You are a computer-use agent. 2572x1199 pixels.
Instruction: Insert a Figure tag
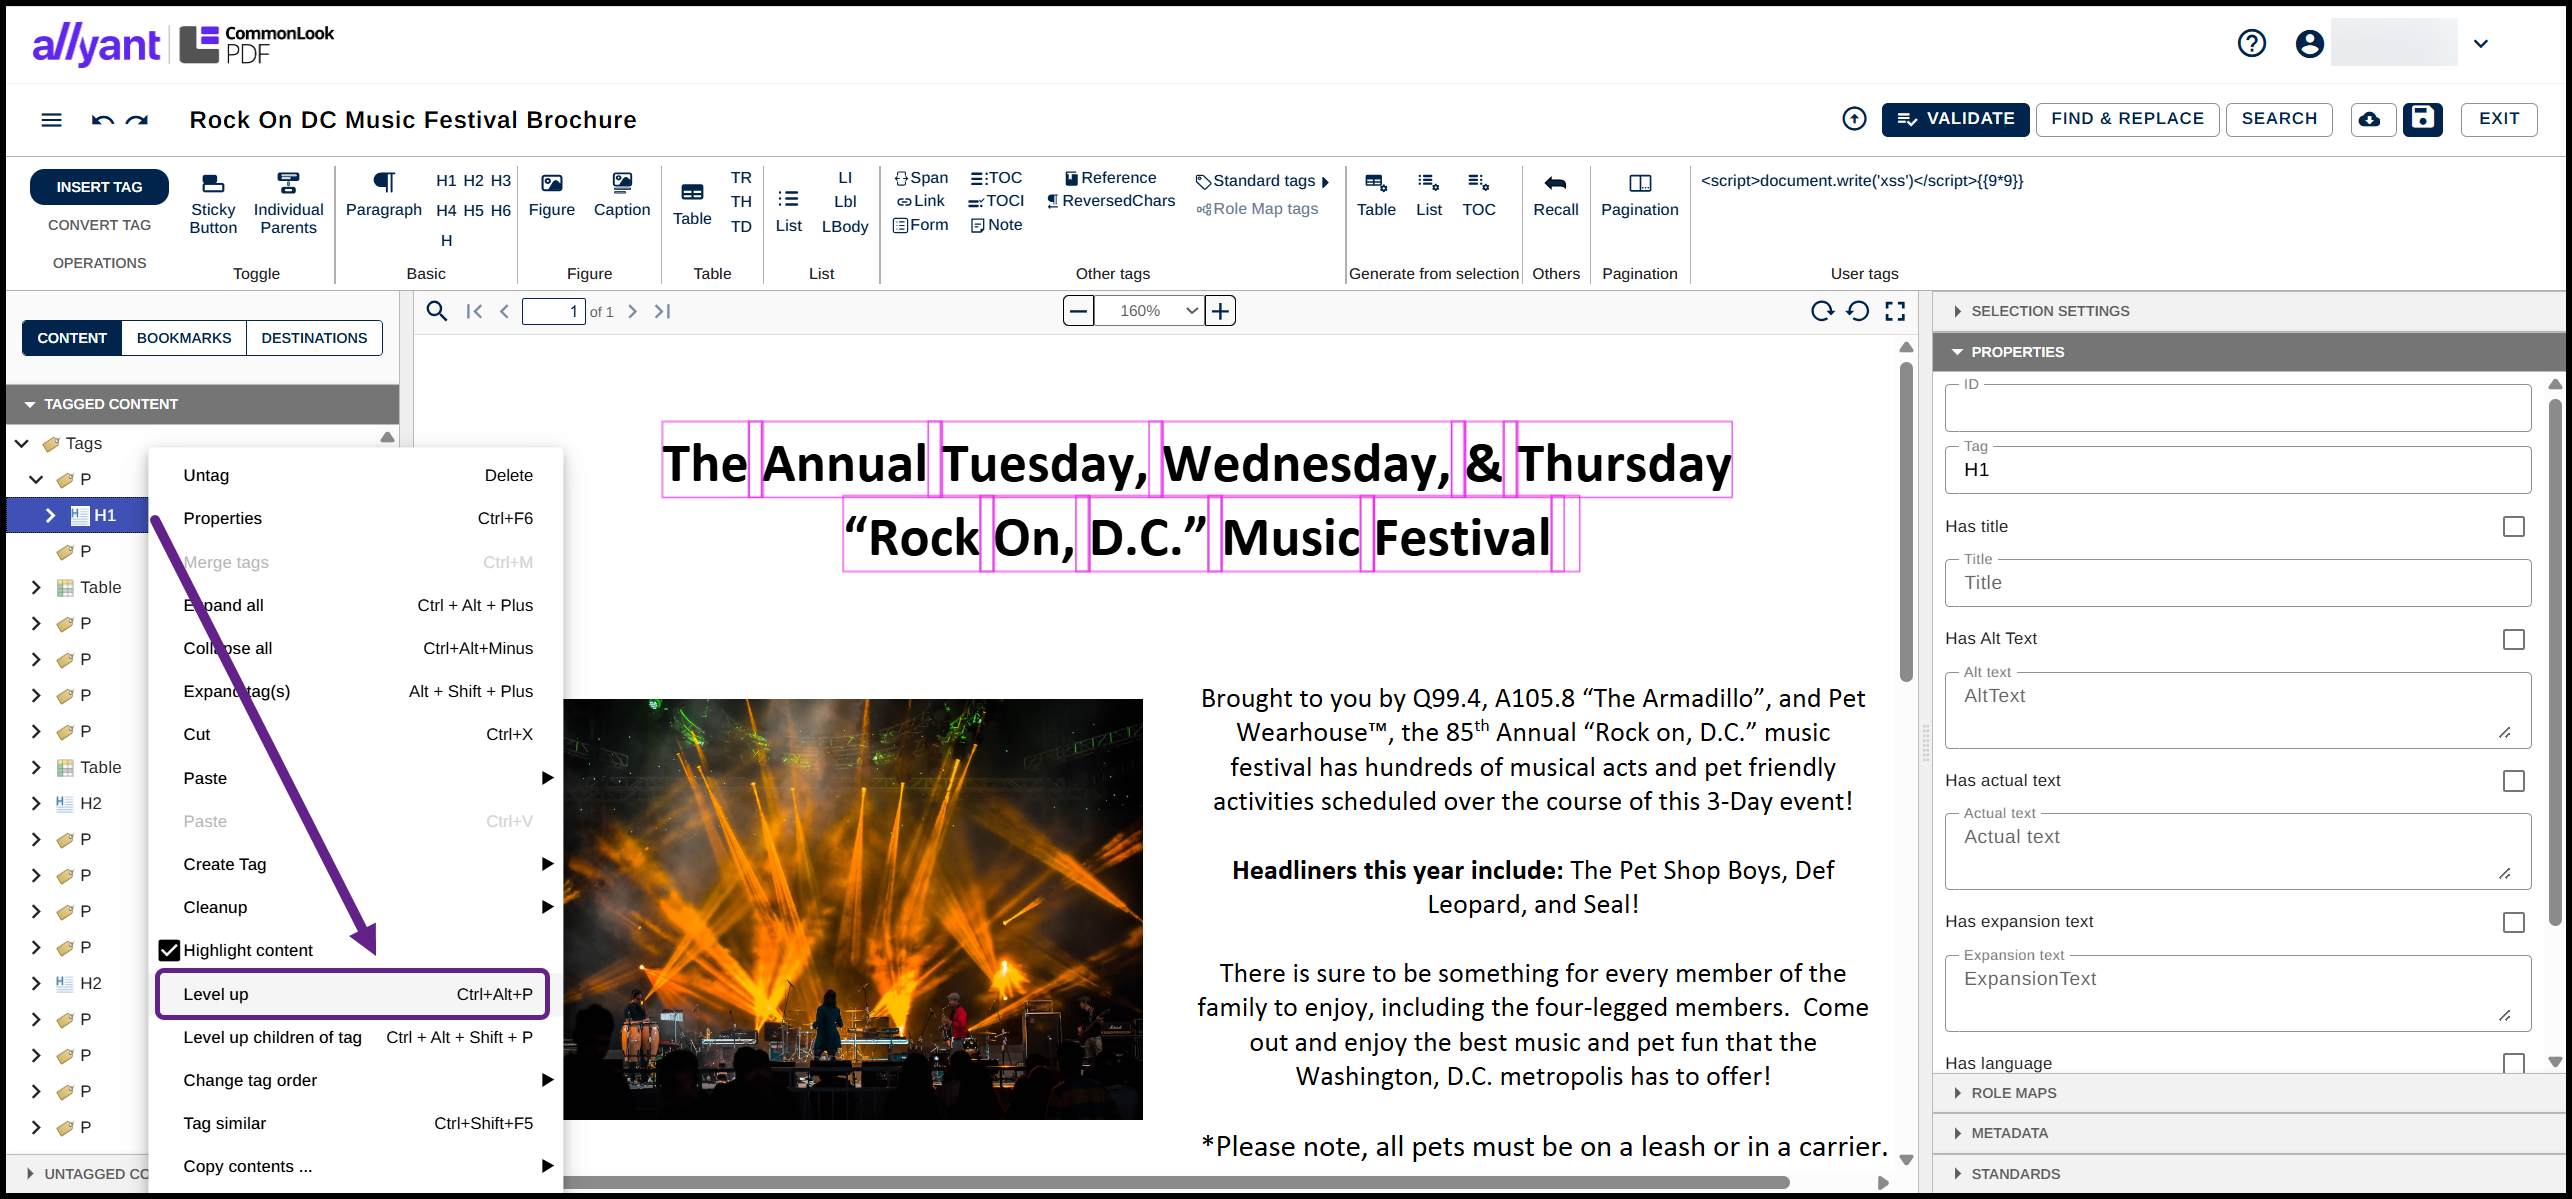click(552, 195)
